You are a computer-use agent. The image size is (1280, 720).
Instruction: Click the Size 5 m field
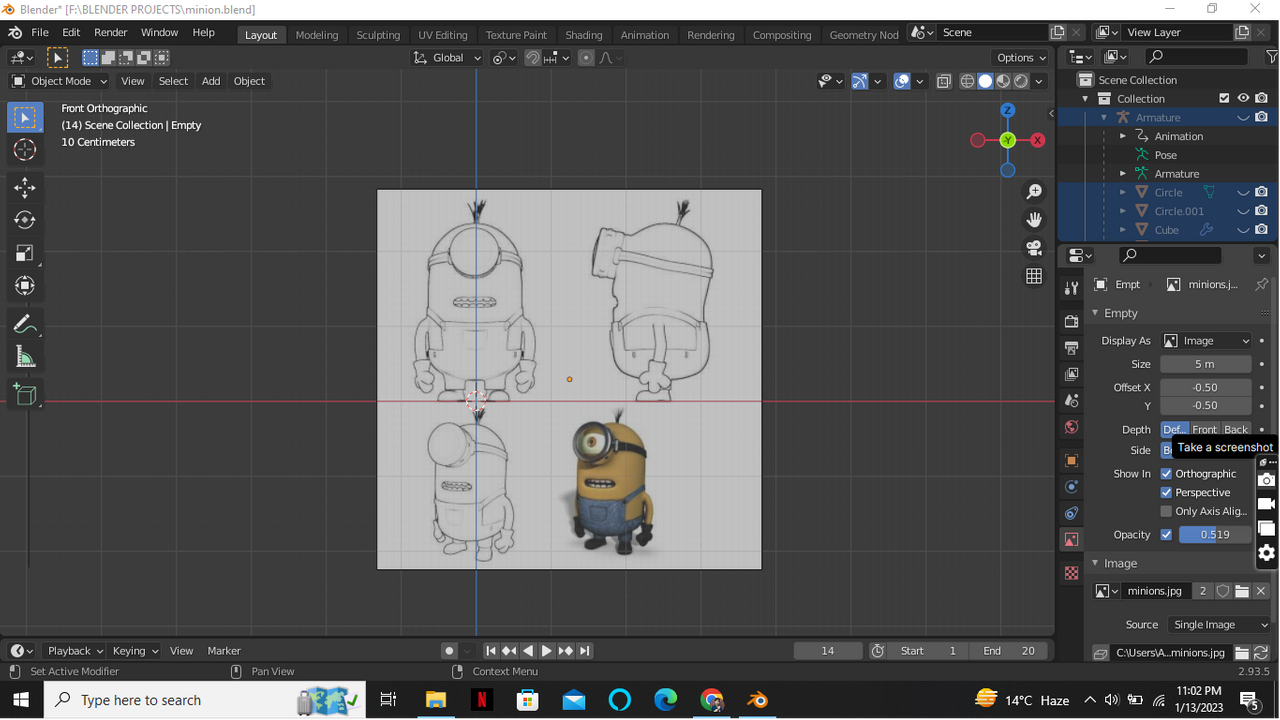point(1206,364)
